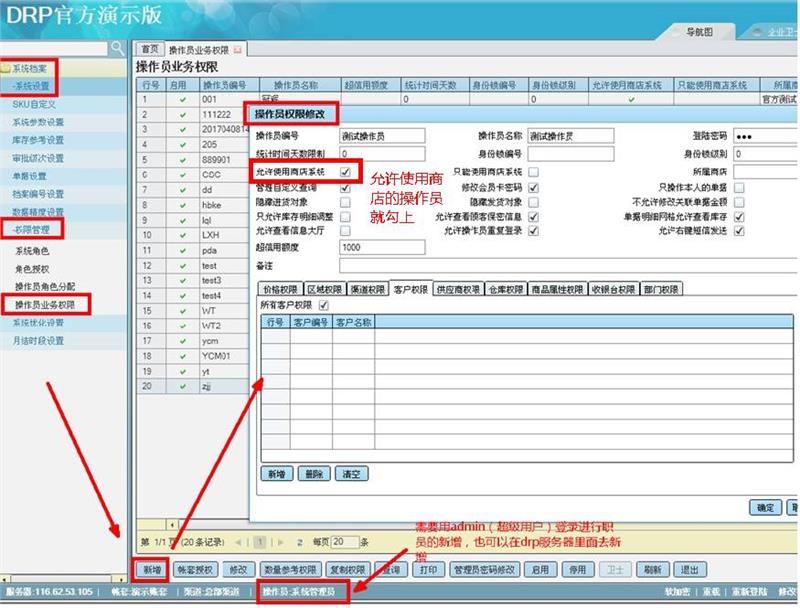
Task: Switch to the 商品属性权限 tab
Action: (x=557, y=289)
